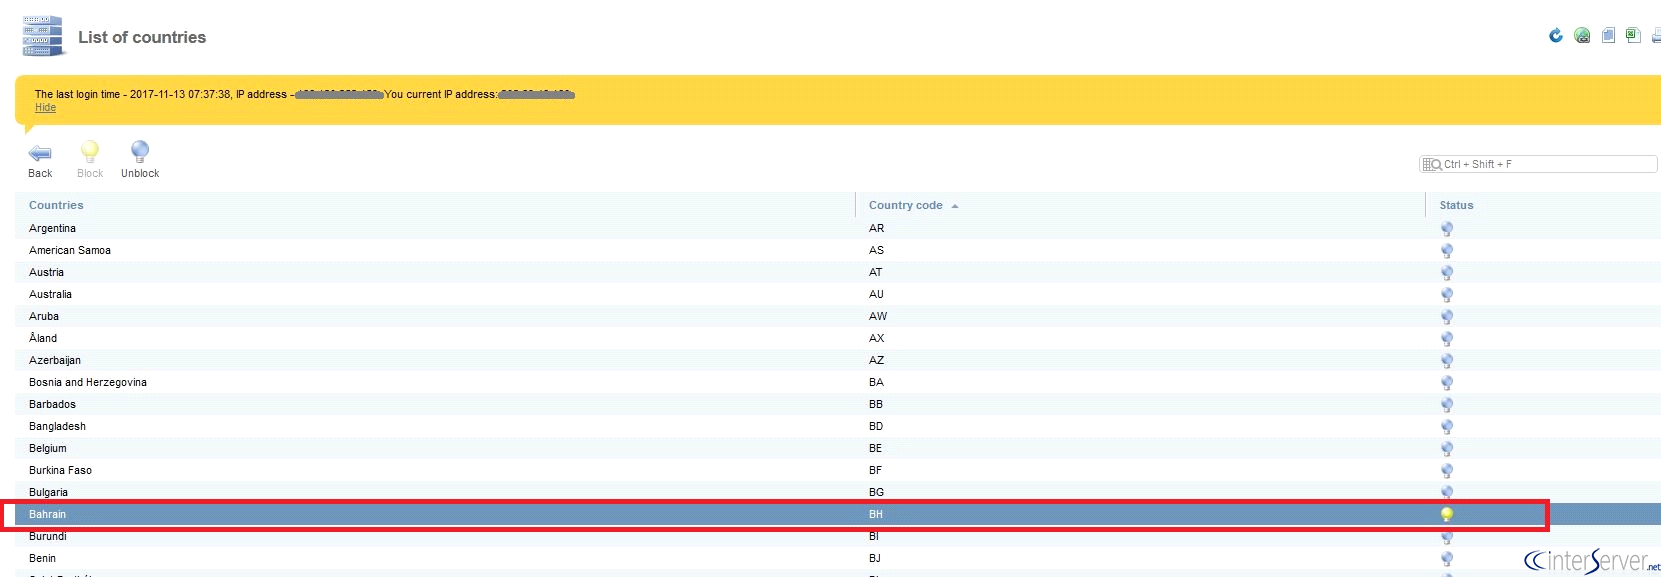
Task: Click Bangladesh's status bulb icon
Action: point(1447,427)
